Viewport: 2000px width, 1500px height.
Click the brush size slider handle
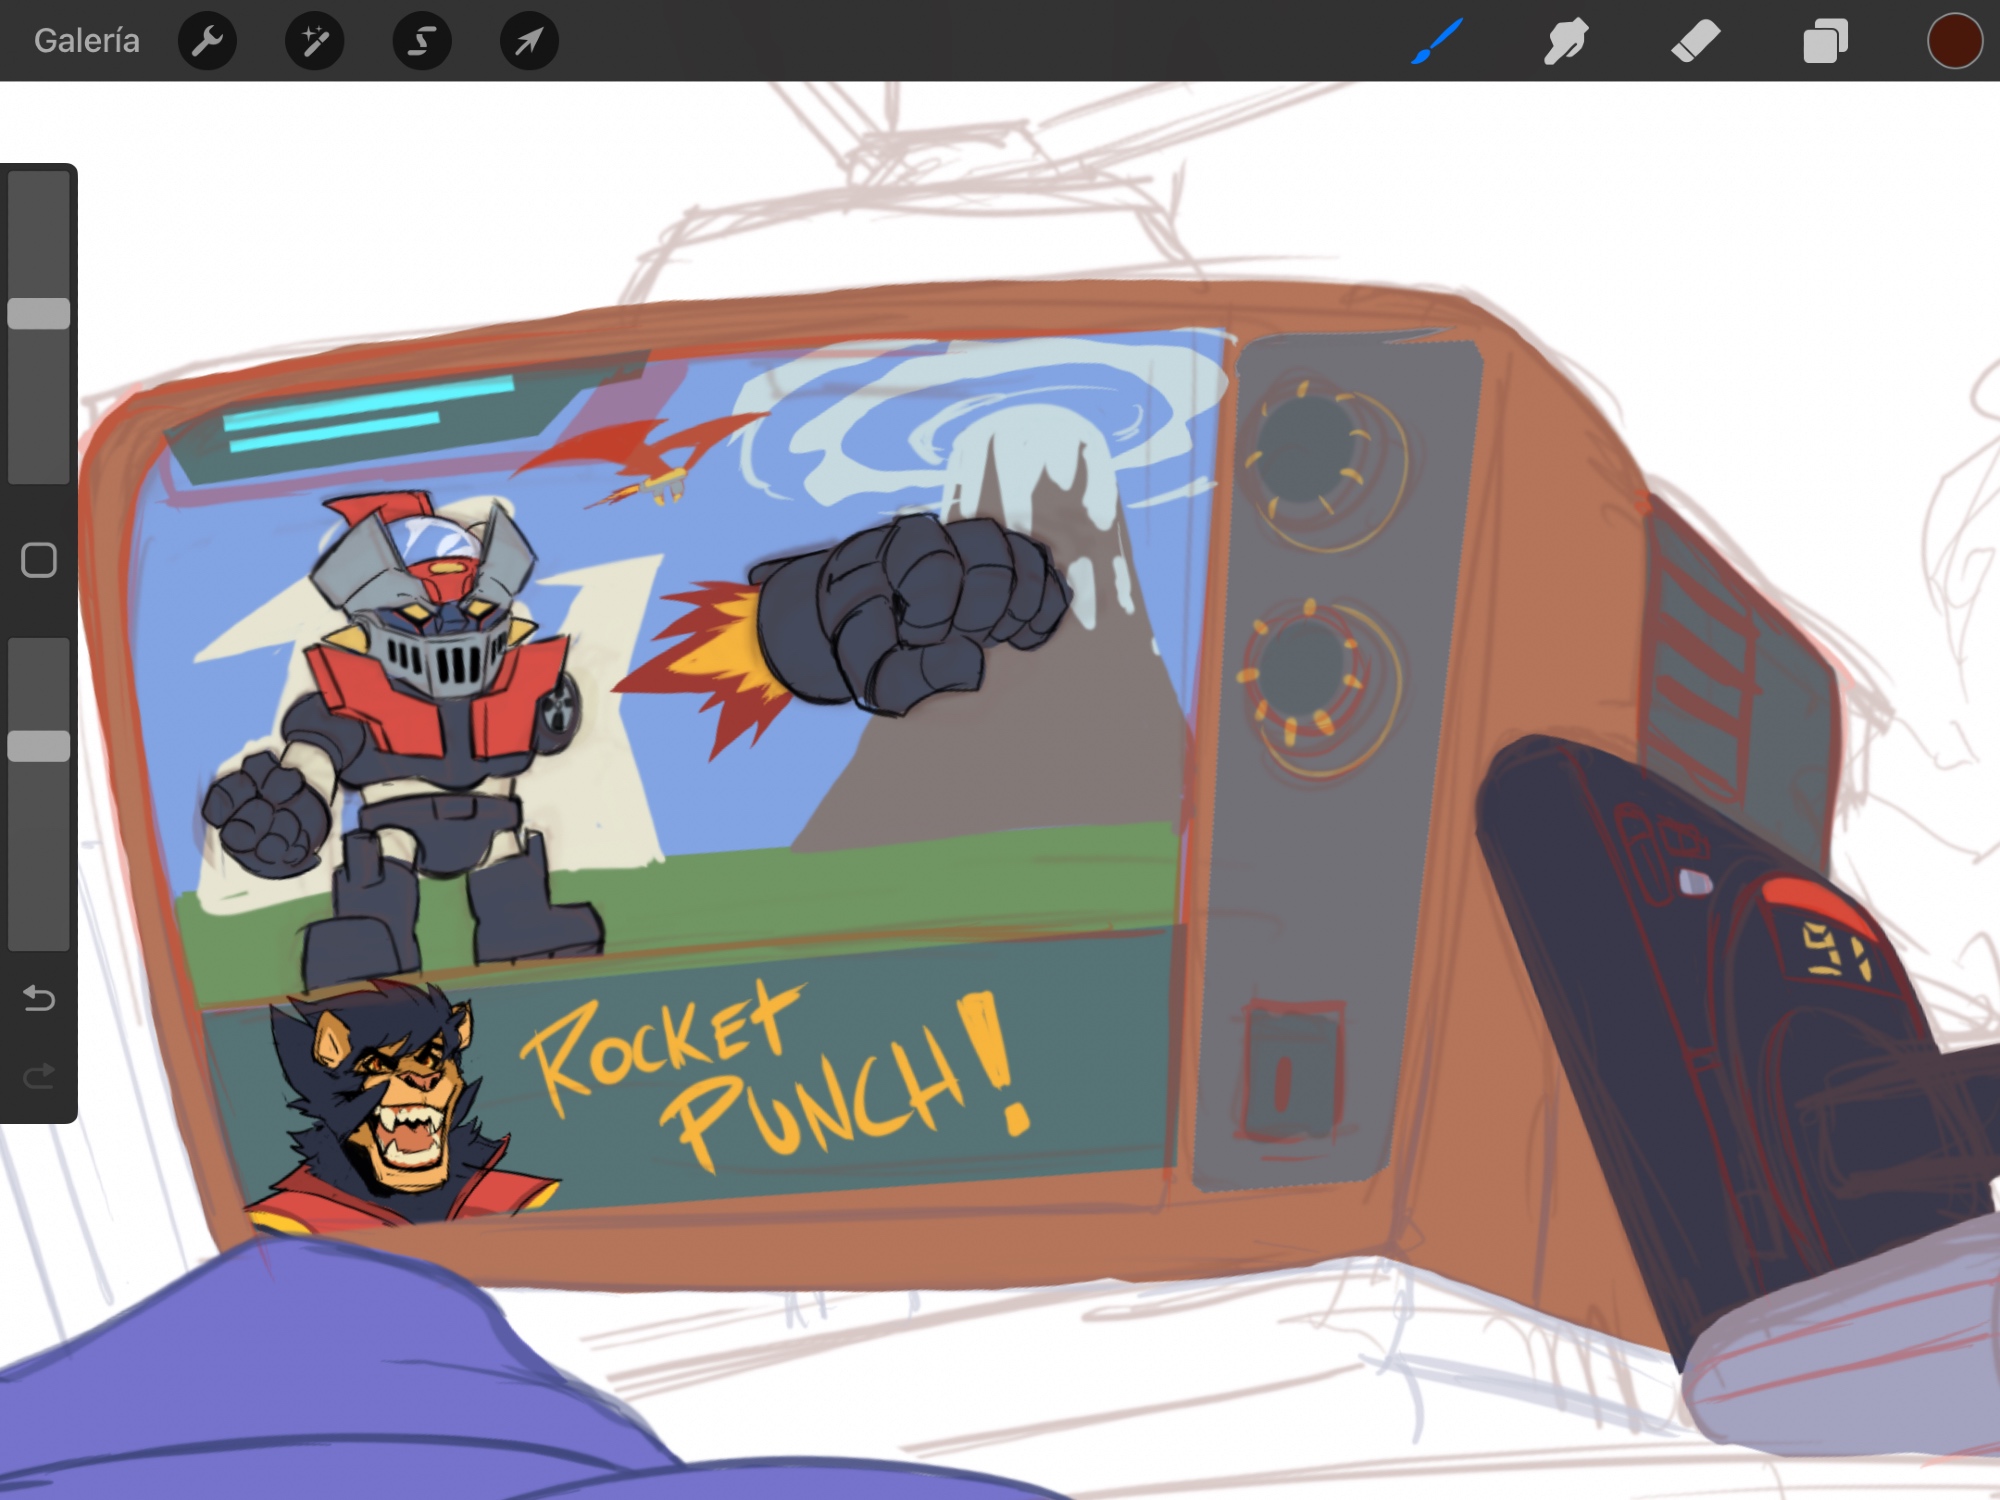coord(39,314)
